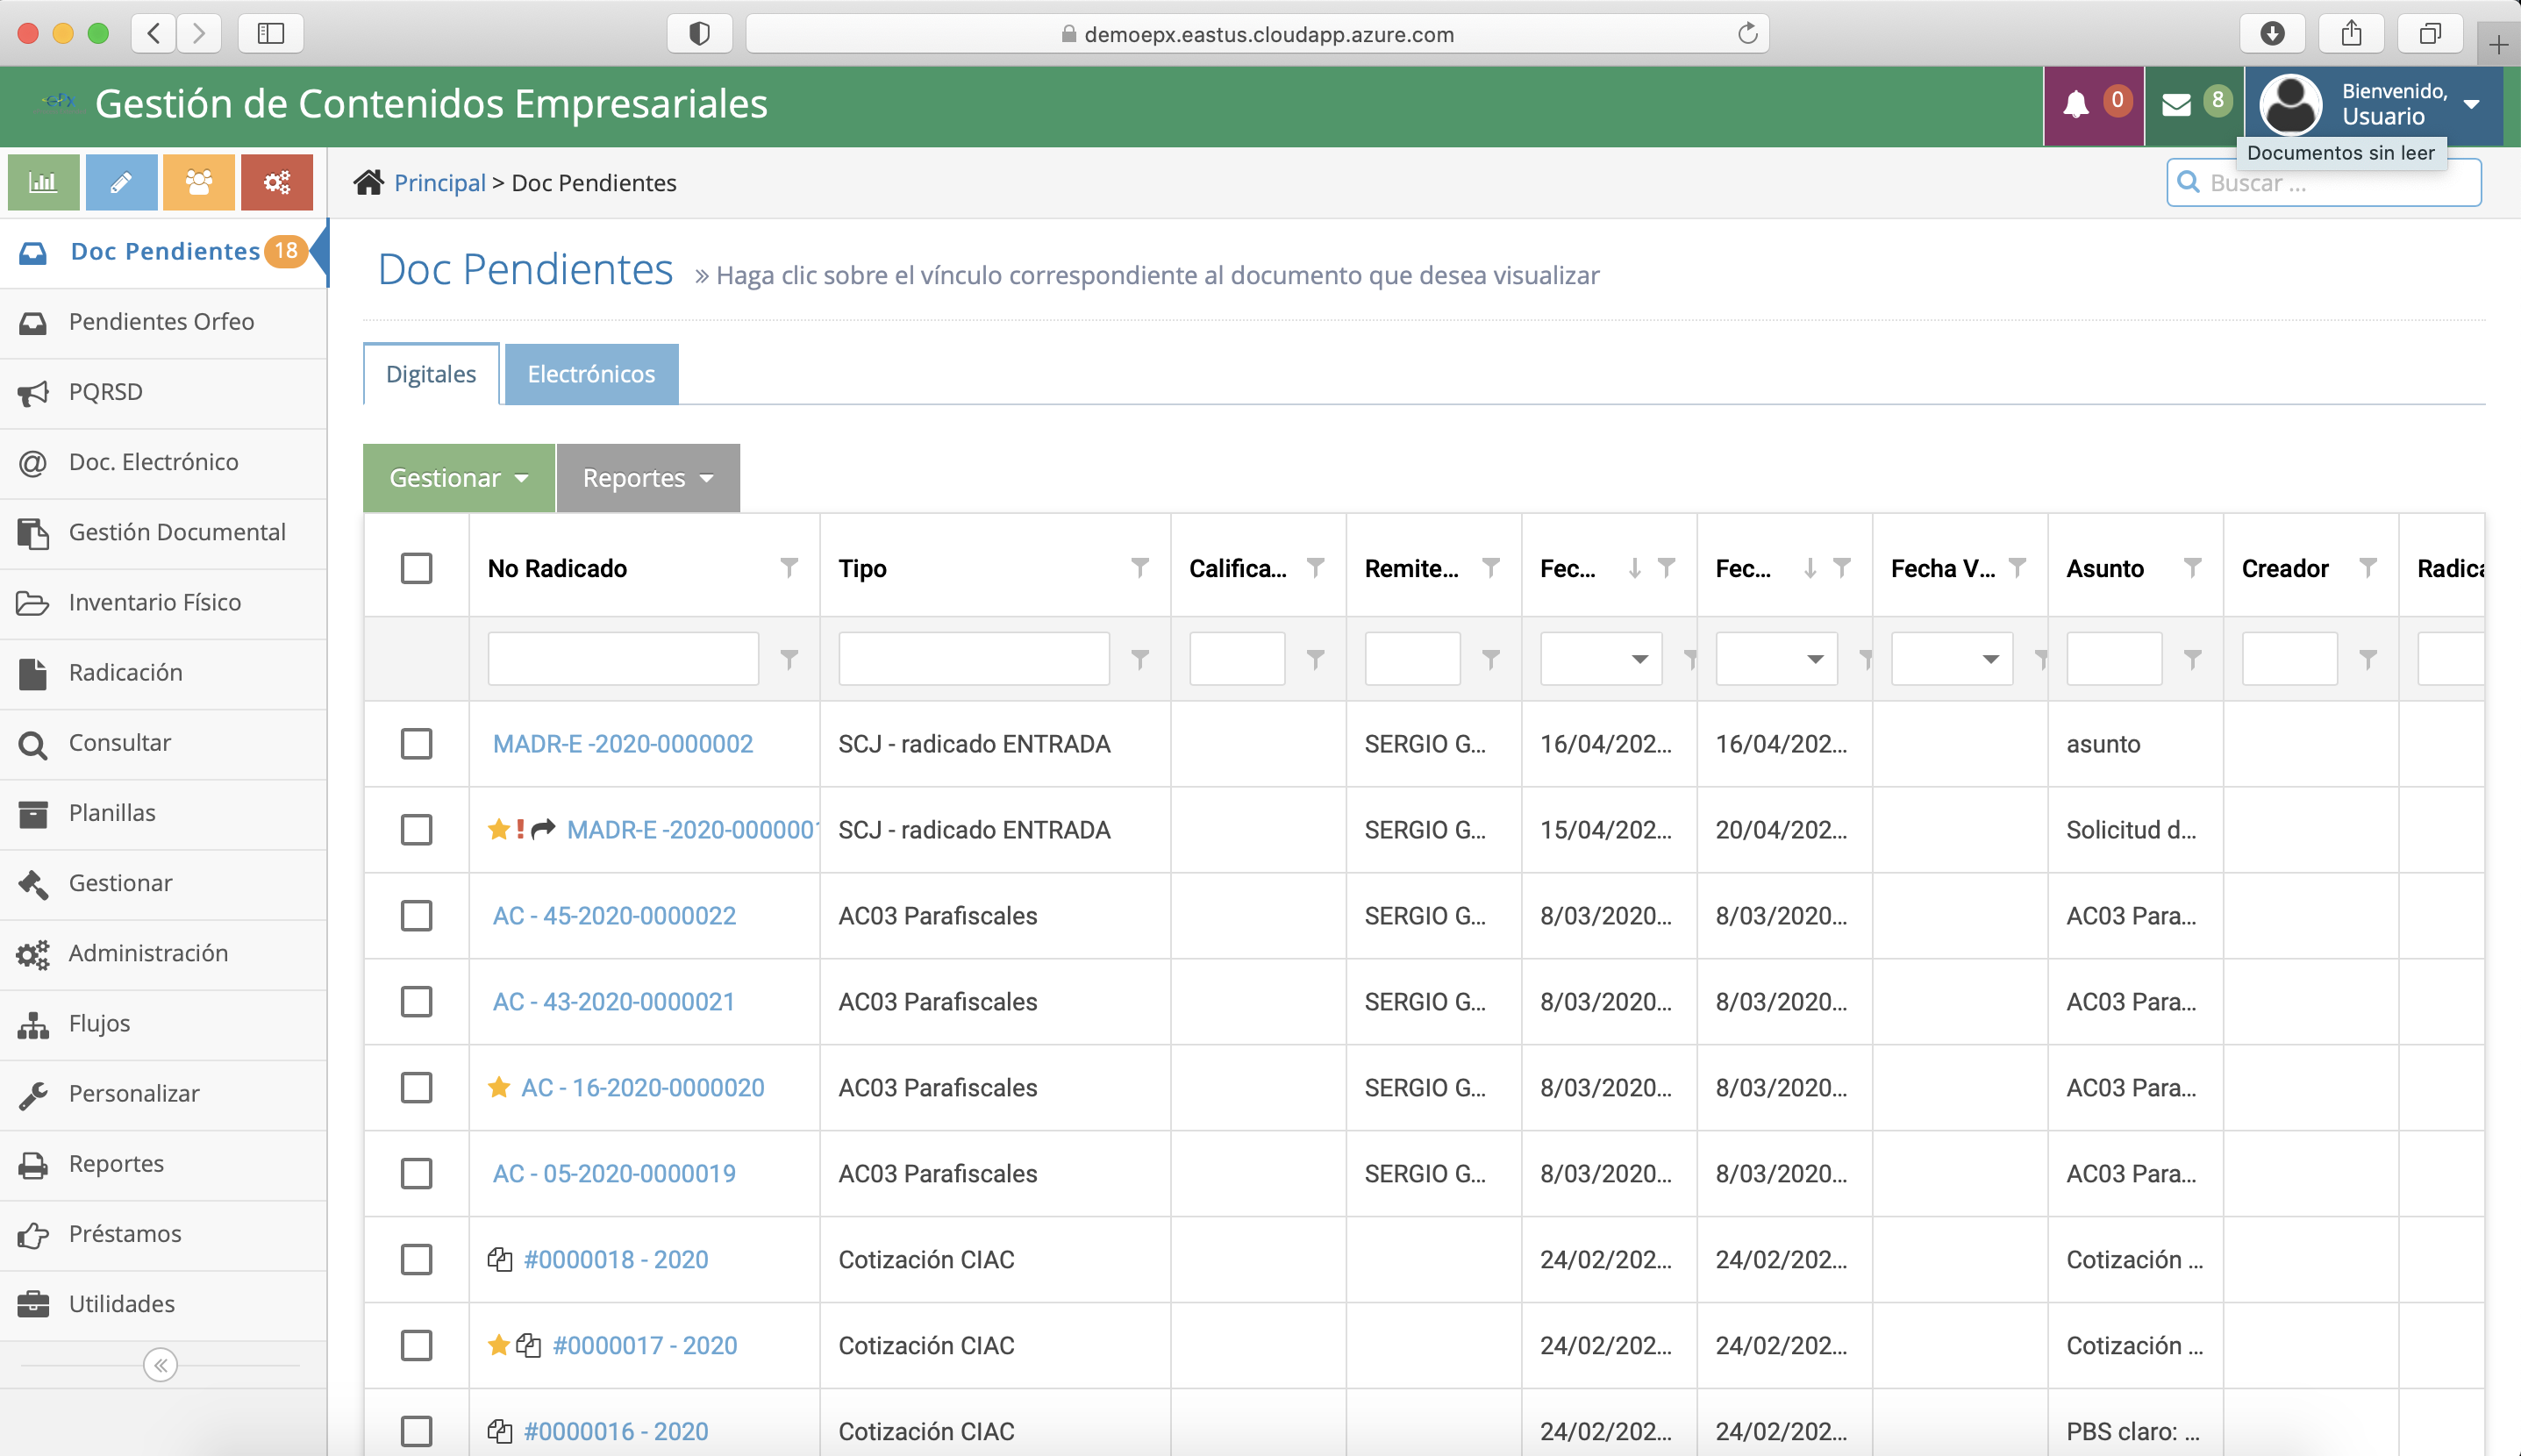Screen dimensions: 2521x1456
Task: Sort by first Fec... column arrow
Action: pos(1635,568)
